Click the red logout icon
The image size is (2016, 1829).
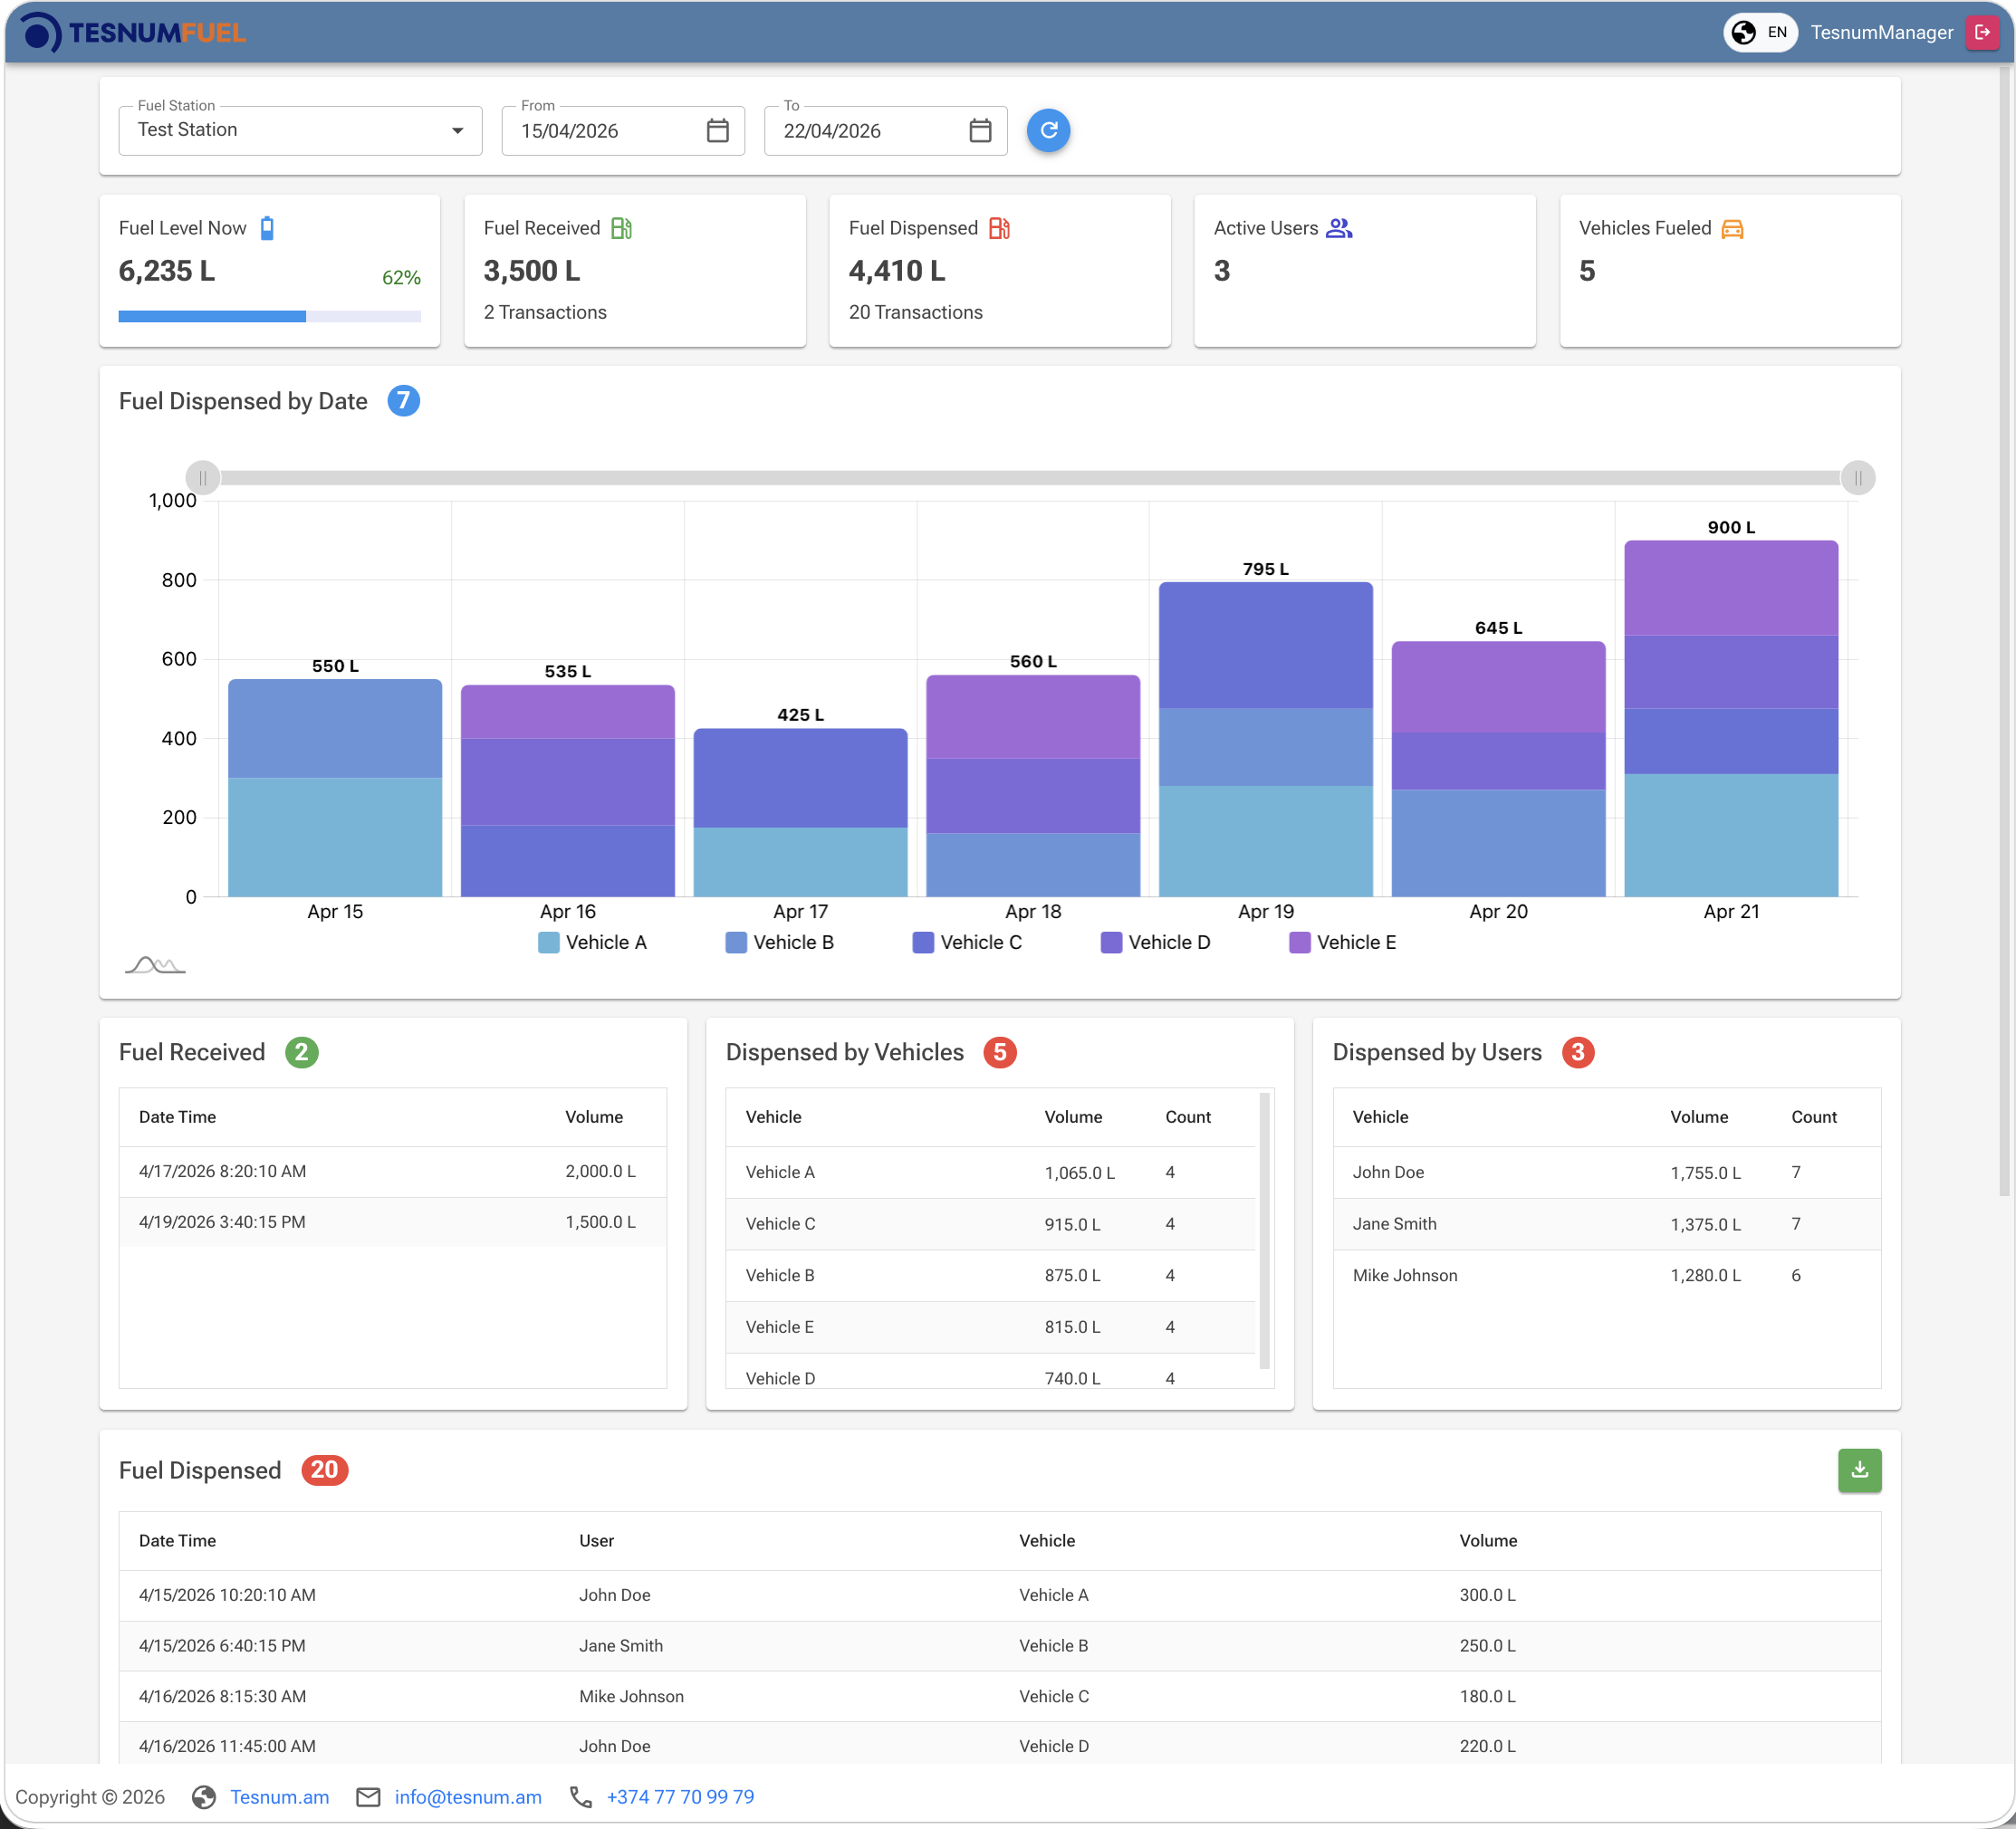[1981, 32]
